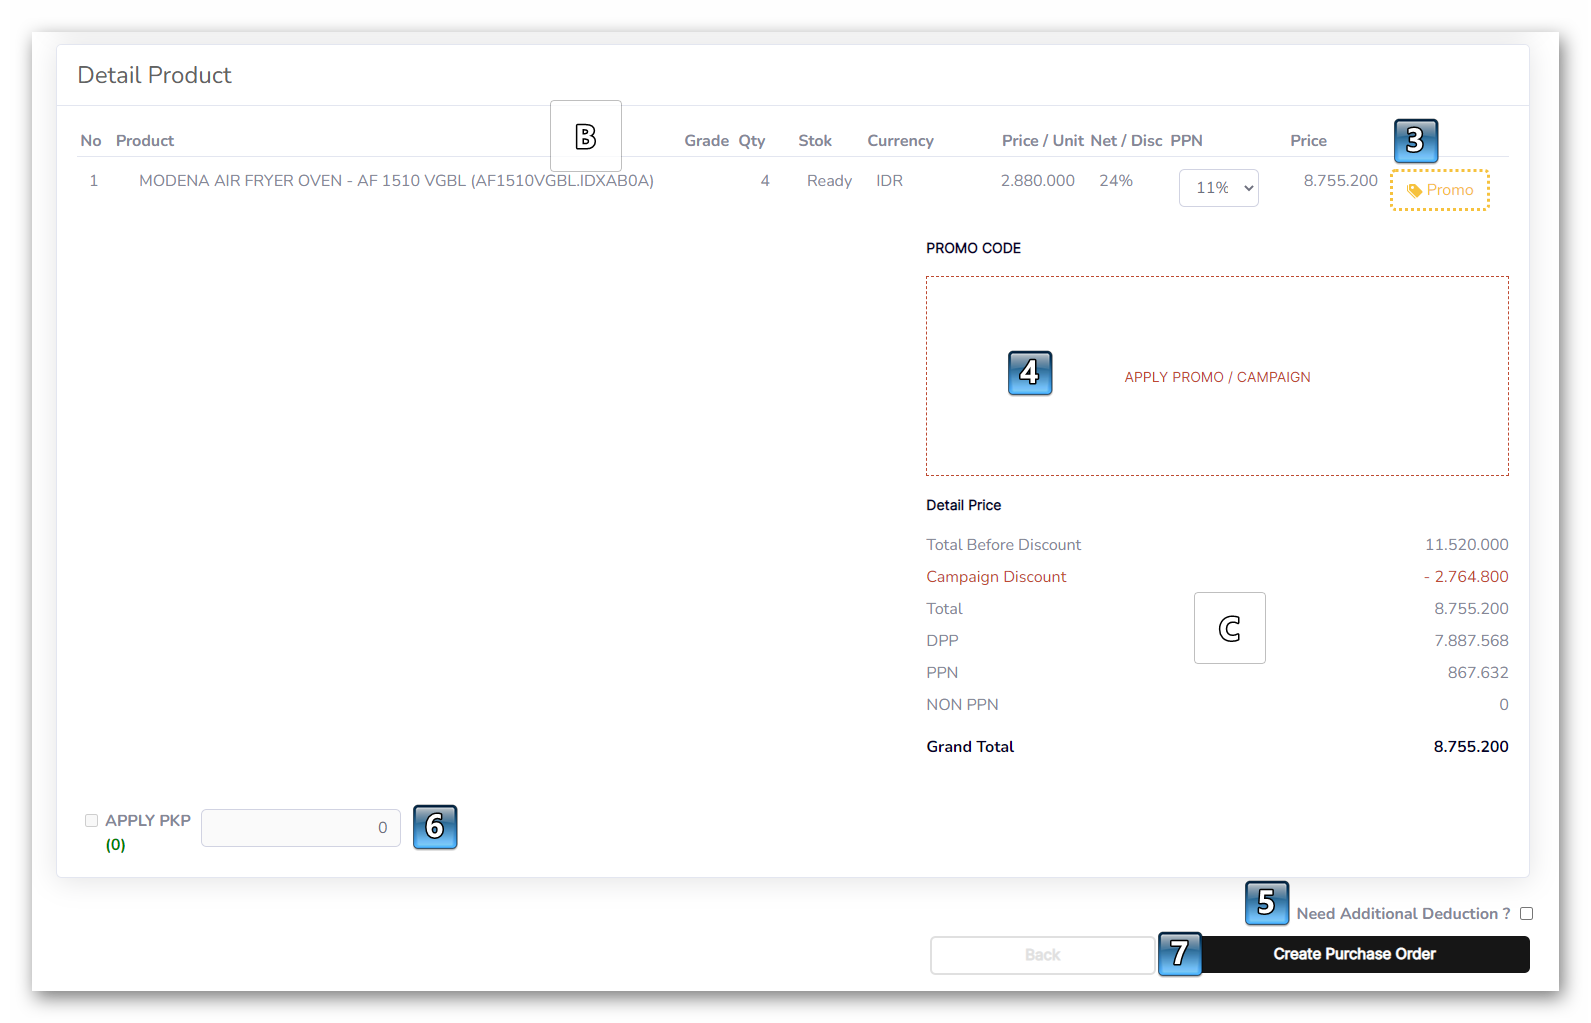Click the blue number 5 marker badge

[x=1266, y=903]
